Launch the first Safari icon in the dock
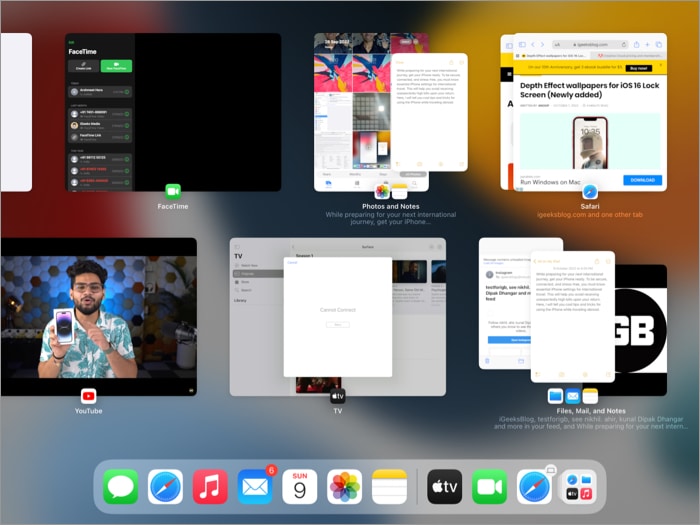This screenshot has height=525, width=700. pyautogui.click(x=165, y=487)
